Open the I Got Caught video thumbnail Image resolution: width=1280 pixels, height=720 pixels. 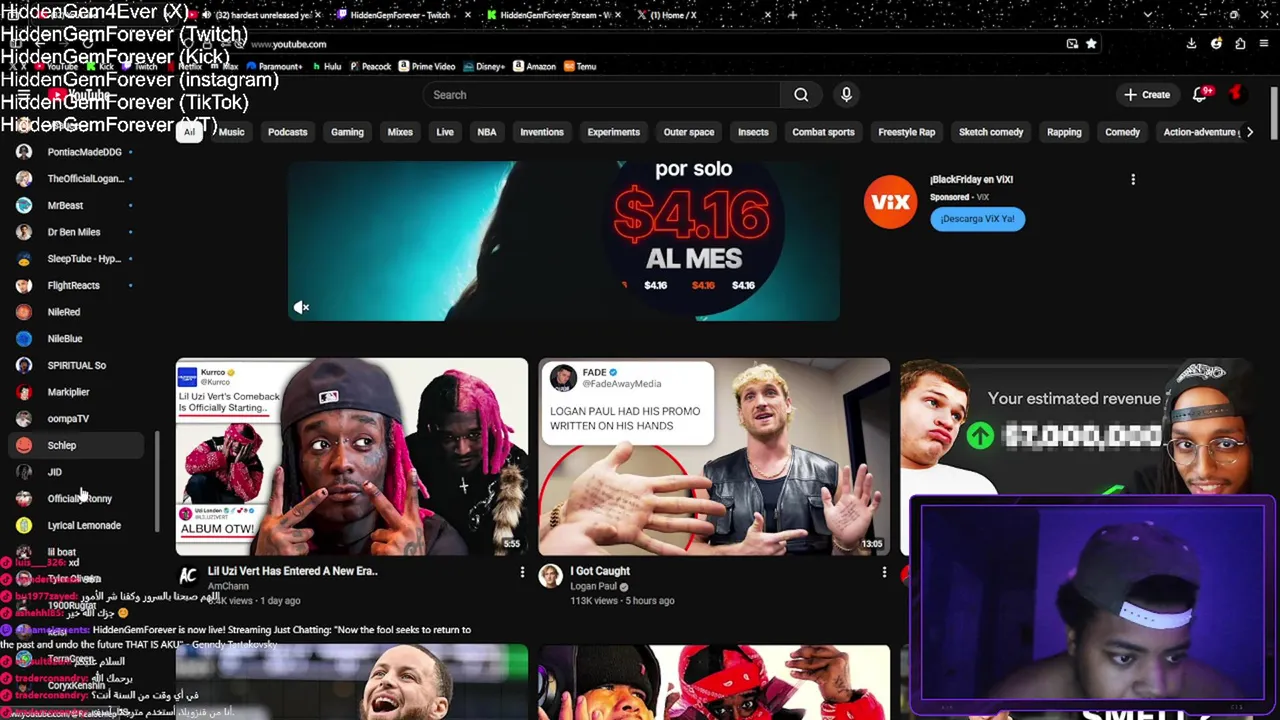pyautogui.click(x=714, y=456)
